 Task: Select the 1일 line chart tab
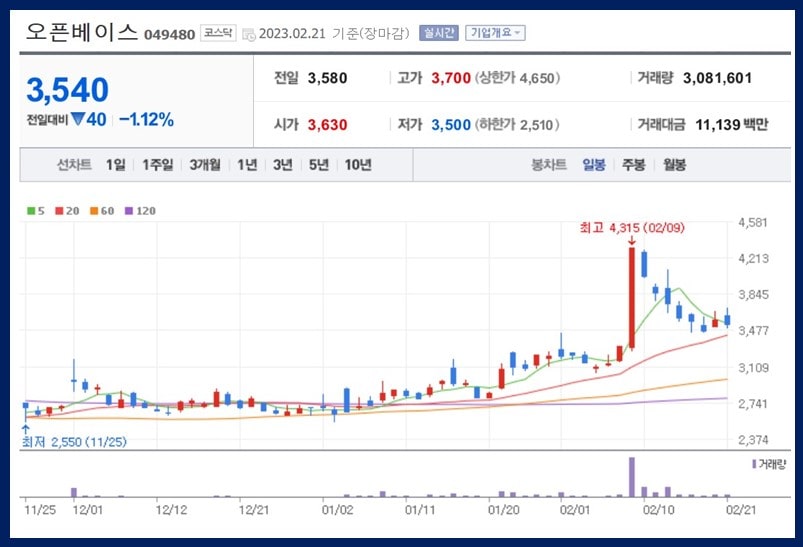116,165
